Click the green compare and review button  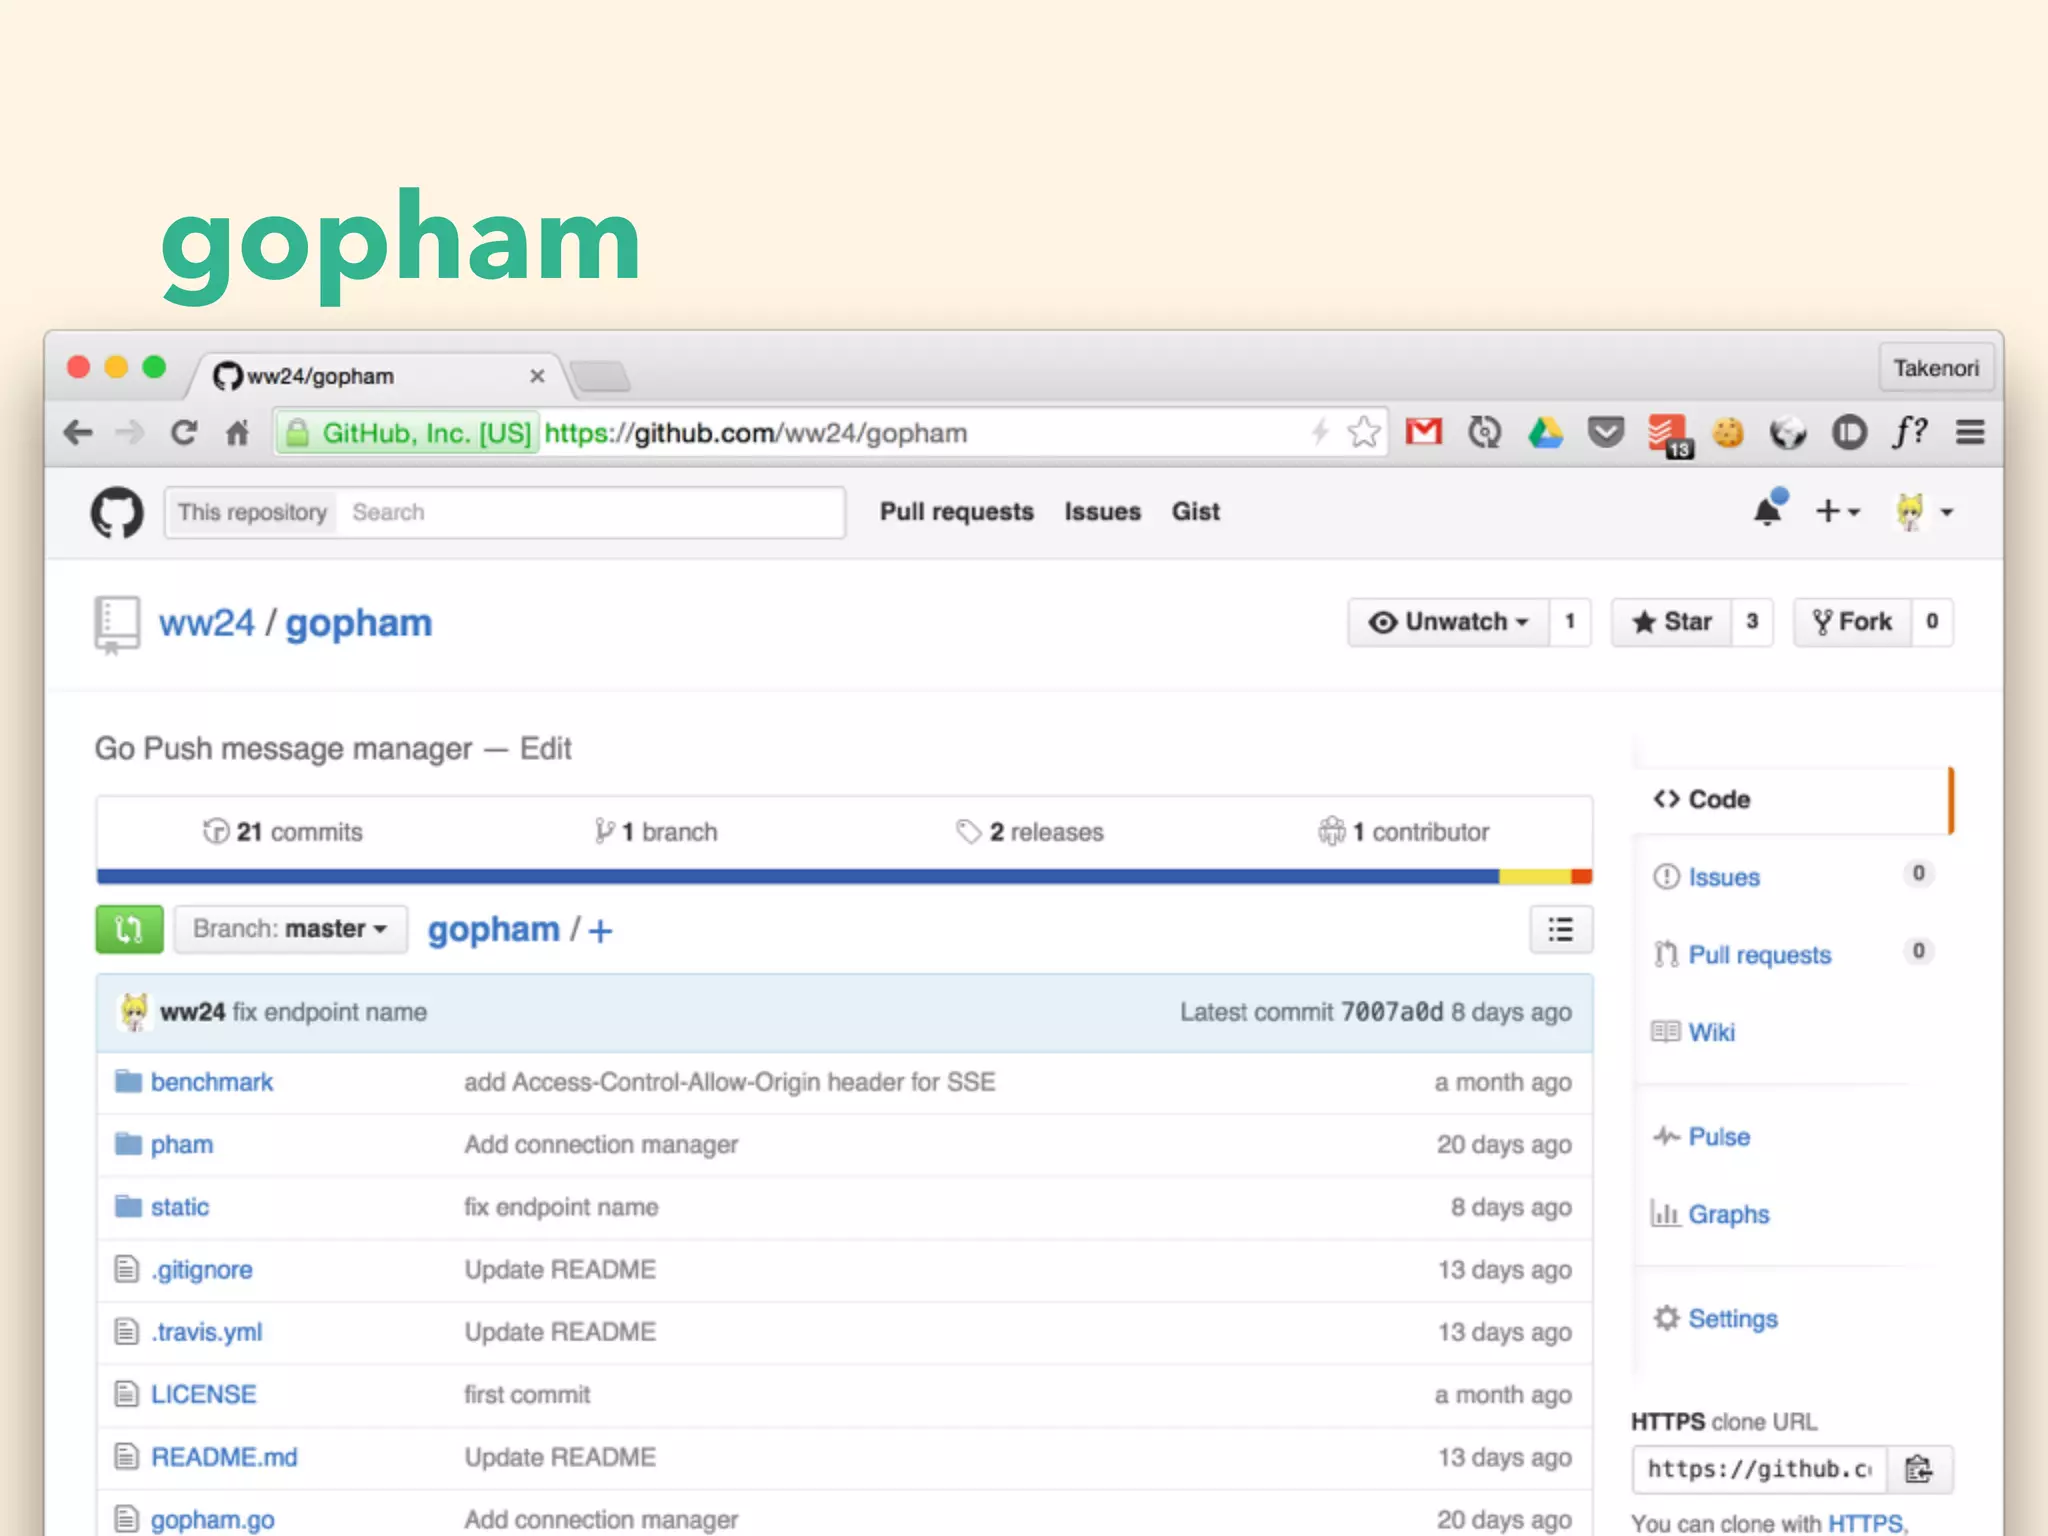[x=129, y=929]
